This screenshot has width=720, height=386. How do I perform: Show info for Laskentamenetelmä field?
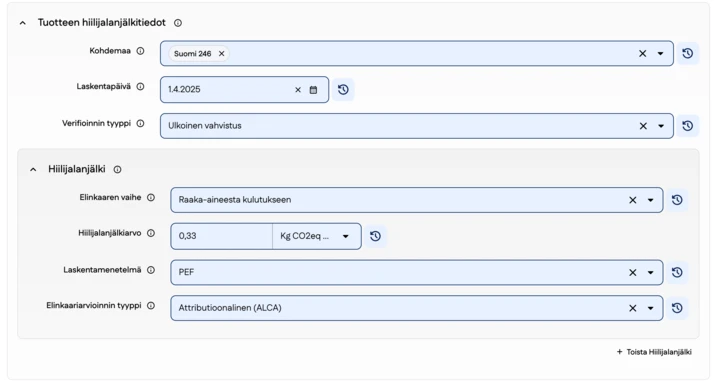click(x=151, y=270)
